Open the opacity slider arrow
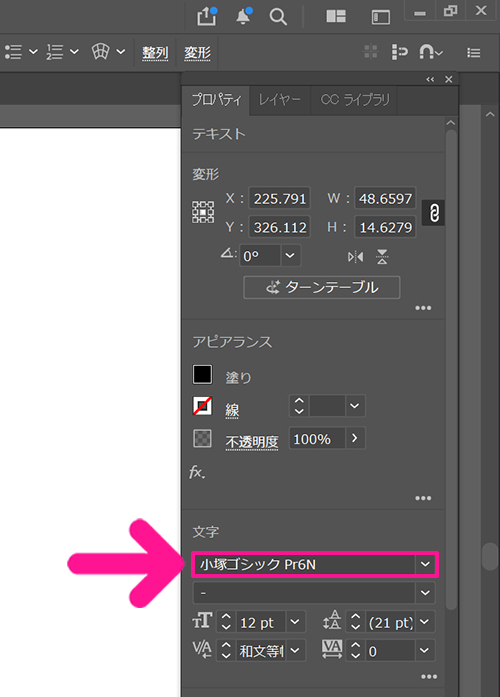Image resolution: width=500 pixels, height=697 pixels. 355,438
